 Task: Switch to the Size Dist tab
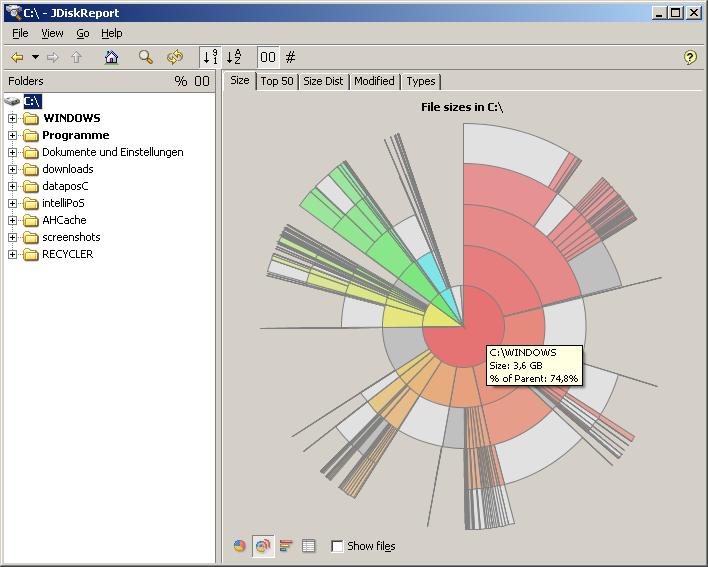323,81
